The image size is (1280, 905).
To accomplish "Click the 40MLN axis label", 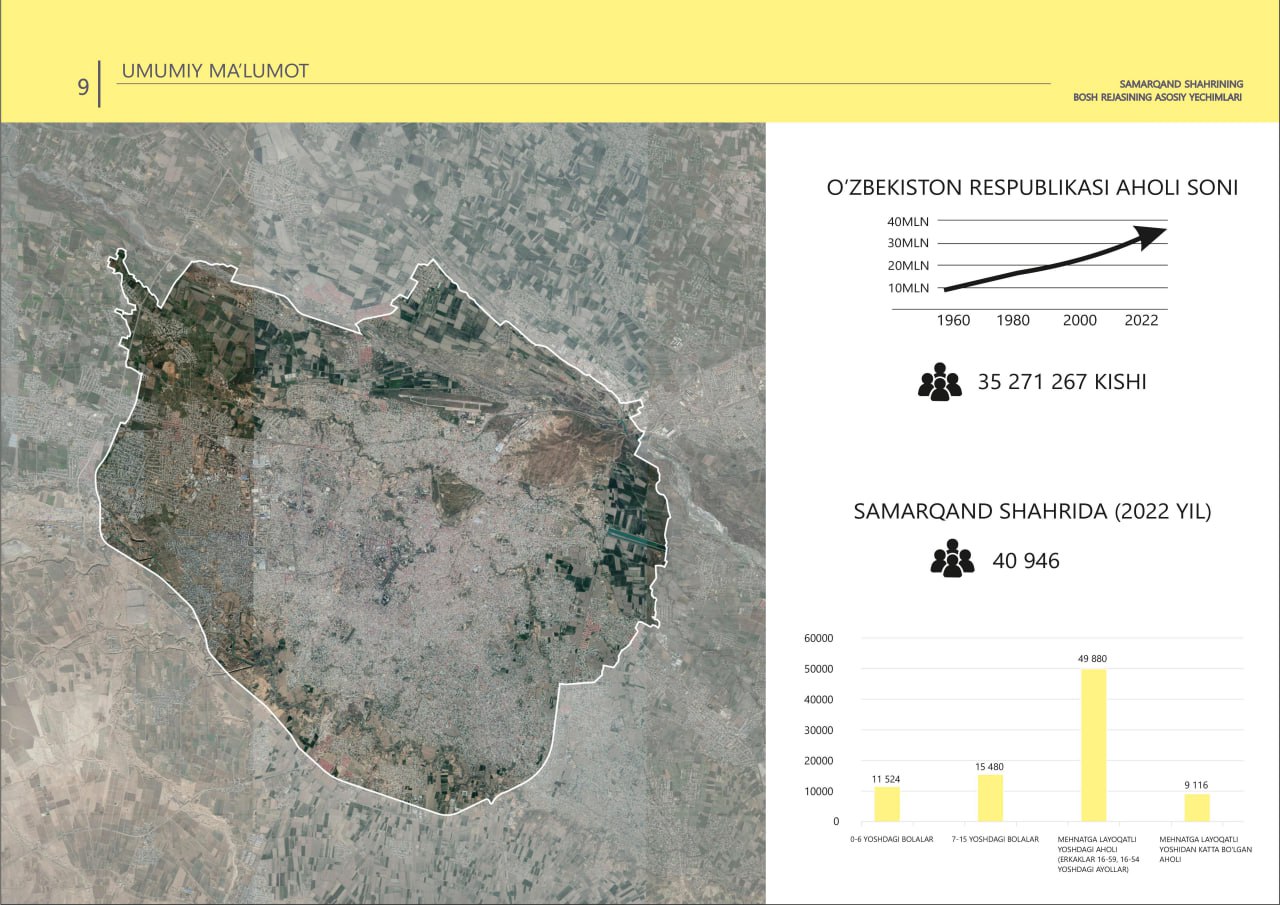I will 907,221.
